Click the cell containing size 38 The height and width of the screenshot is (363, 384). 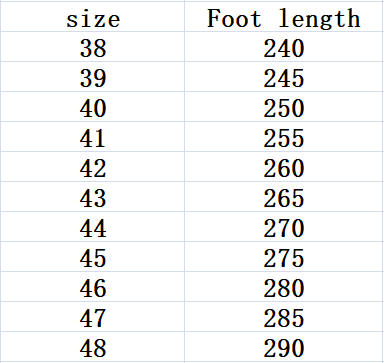pyautogui.click(x=93, y=47)
